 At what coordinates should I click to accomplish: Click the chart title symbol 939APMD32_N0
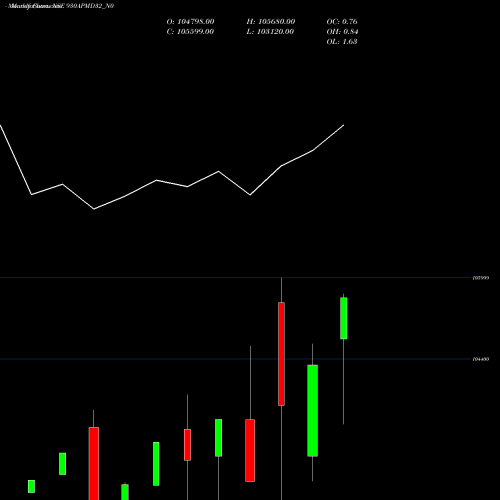pyautogui.click(x=90, y=6)
